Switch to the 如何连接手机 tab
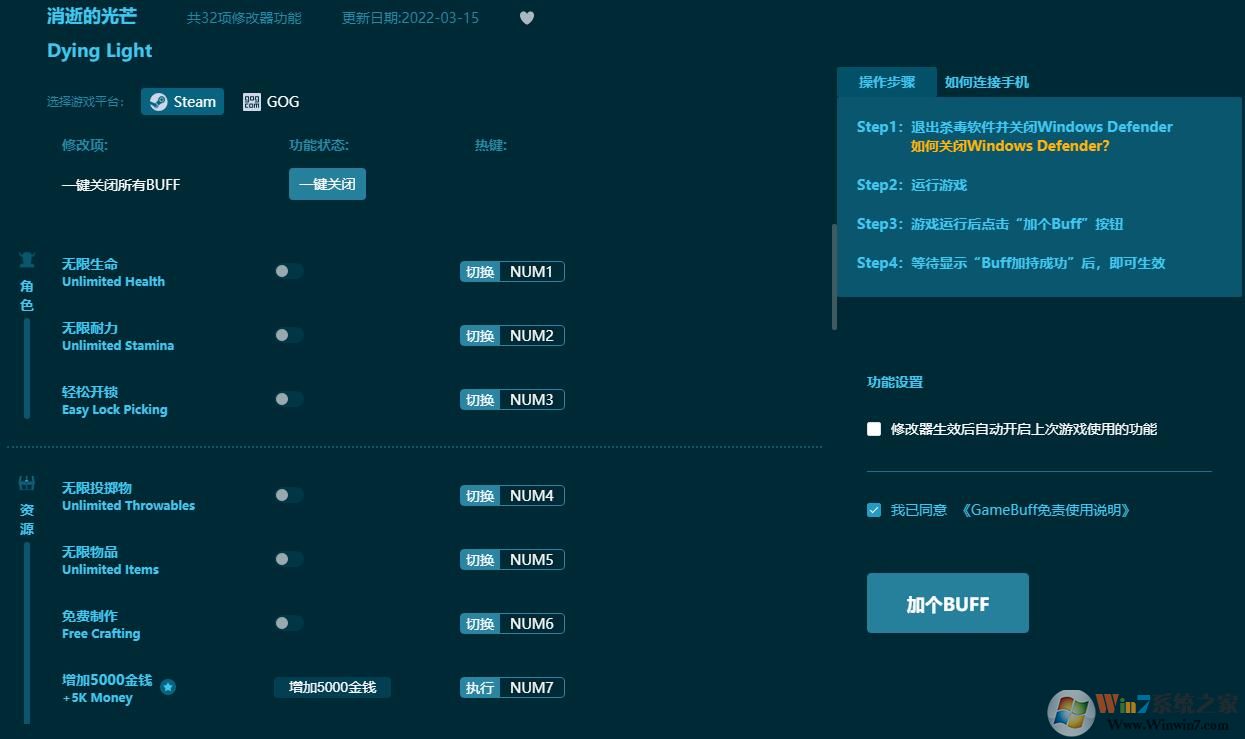The height and width of the screenshot is (739, 1245). tap(986, 82)
